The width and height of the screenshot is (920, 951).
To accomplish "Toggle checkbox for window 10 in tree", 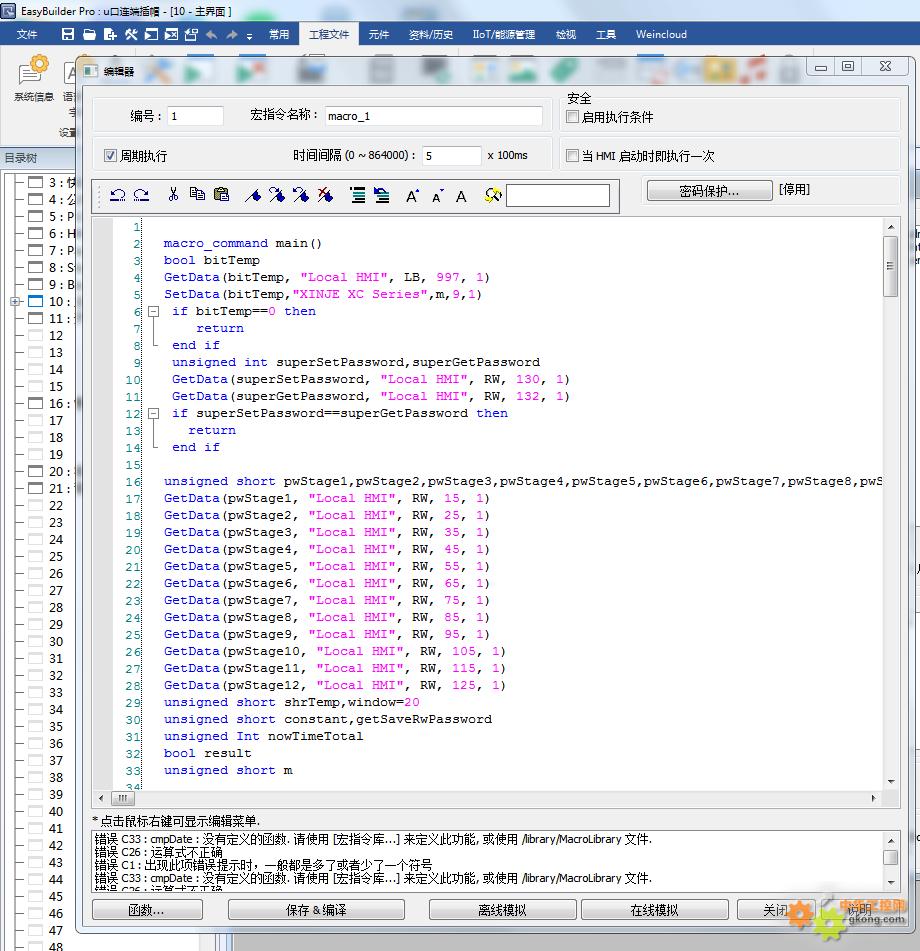I will [x=36, y=301].
